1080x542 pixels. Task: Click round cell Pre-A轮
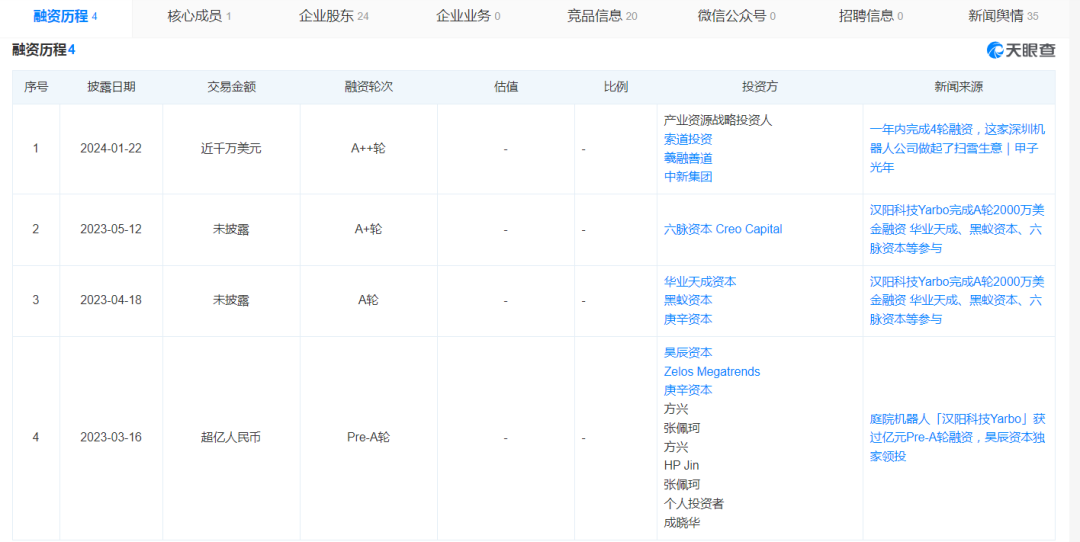coord(368,437)
